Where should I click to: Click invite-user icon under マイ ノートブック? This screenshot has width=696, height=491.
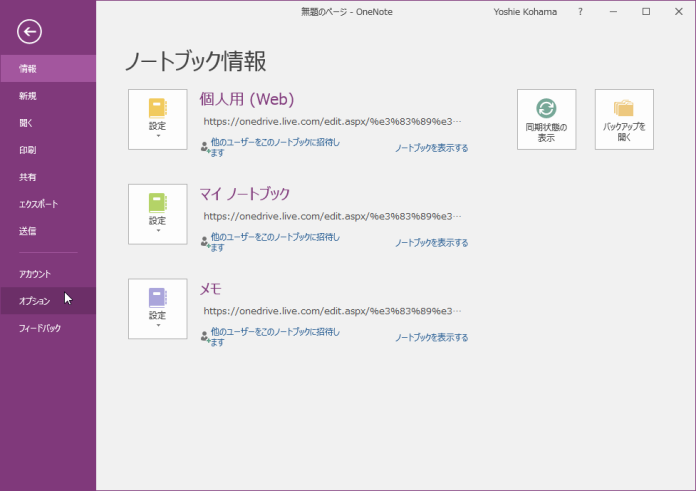pos(205,241)
